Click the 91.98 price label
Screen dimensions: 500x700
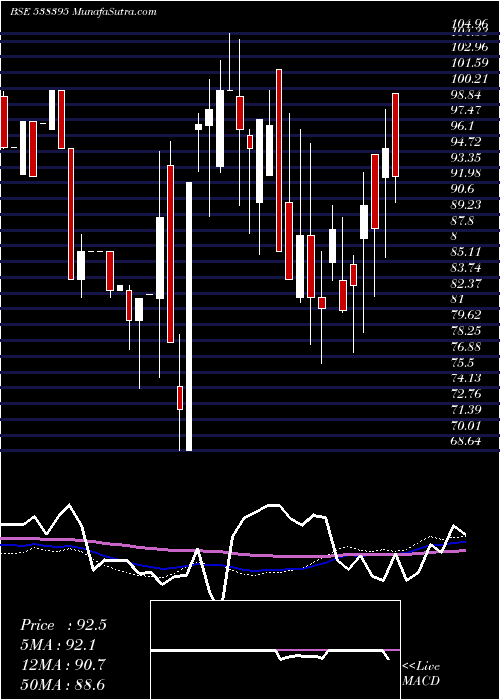[466, 173]
